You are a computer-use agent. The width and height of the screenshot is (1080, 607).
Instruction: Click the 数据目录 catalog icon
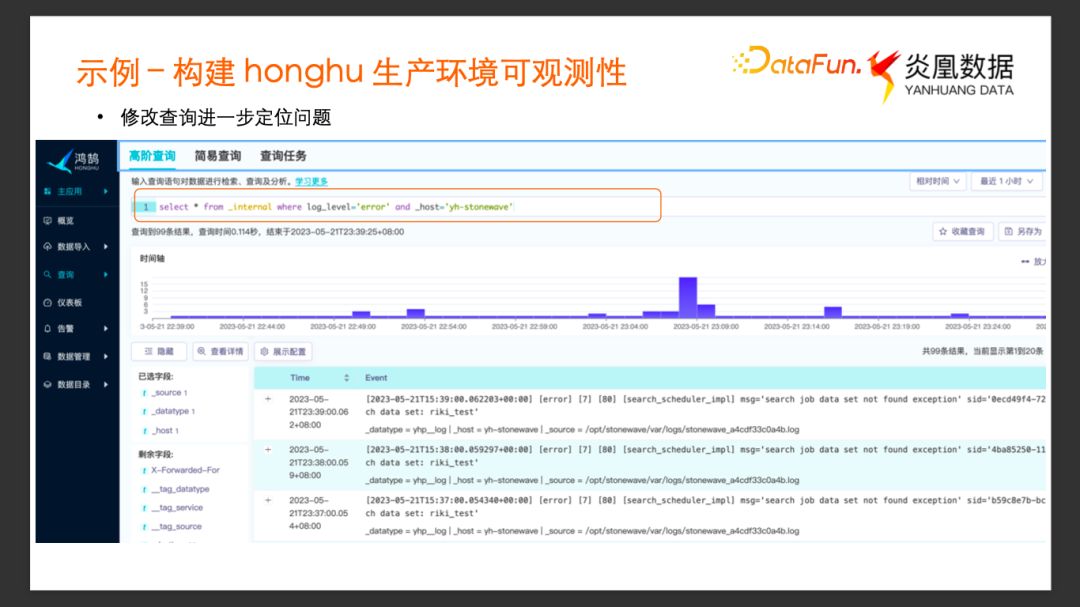(48, 384)
